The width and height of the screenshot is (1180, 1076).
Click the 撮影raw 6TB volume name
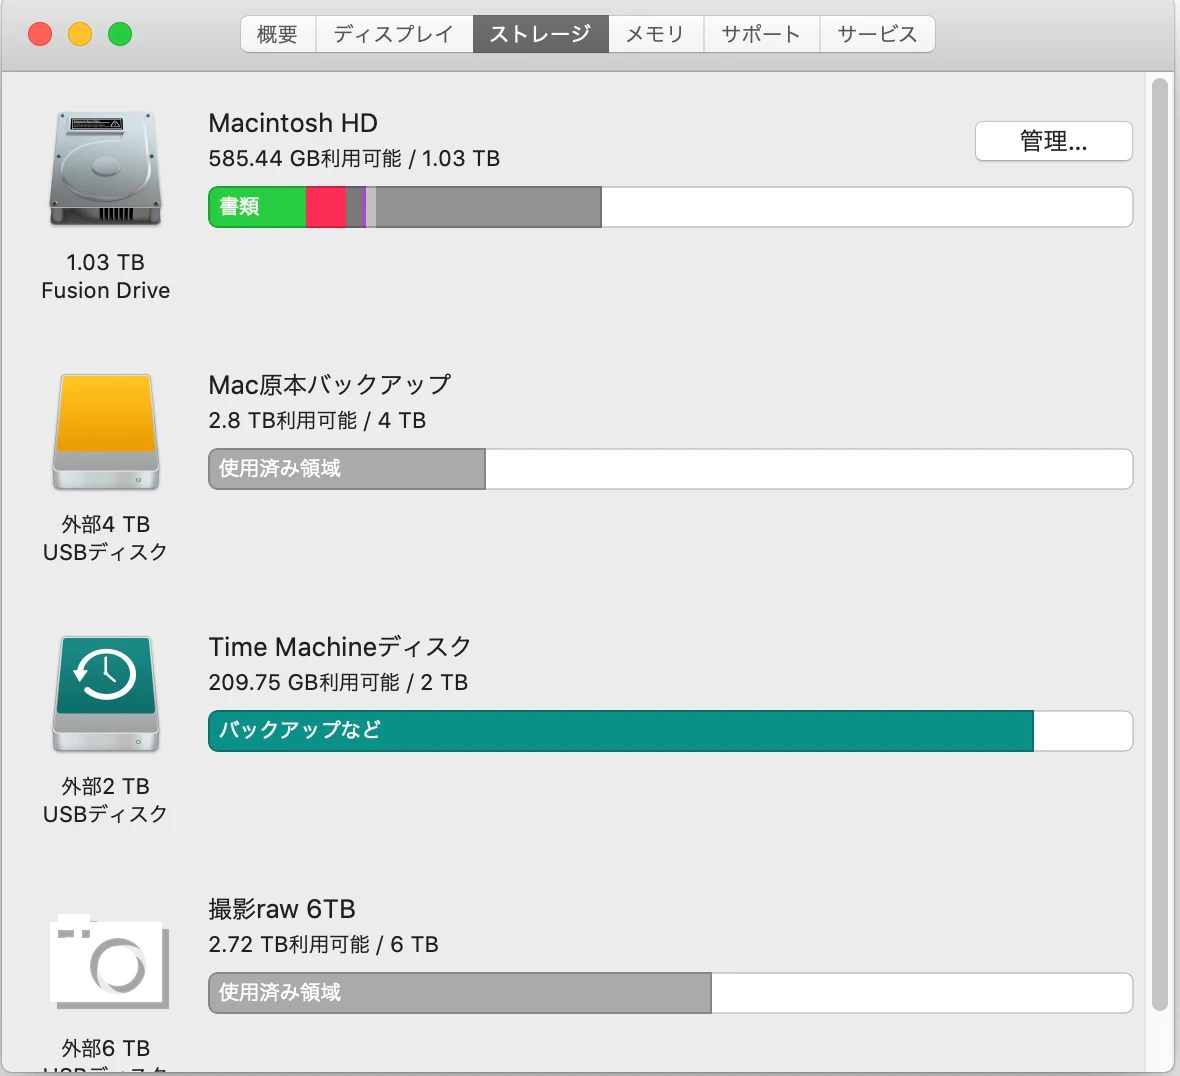tap(281, 909)
